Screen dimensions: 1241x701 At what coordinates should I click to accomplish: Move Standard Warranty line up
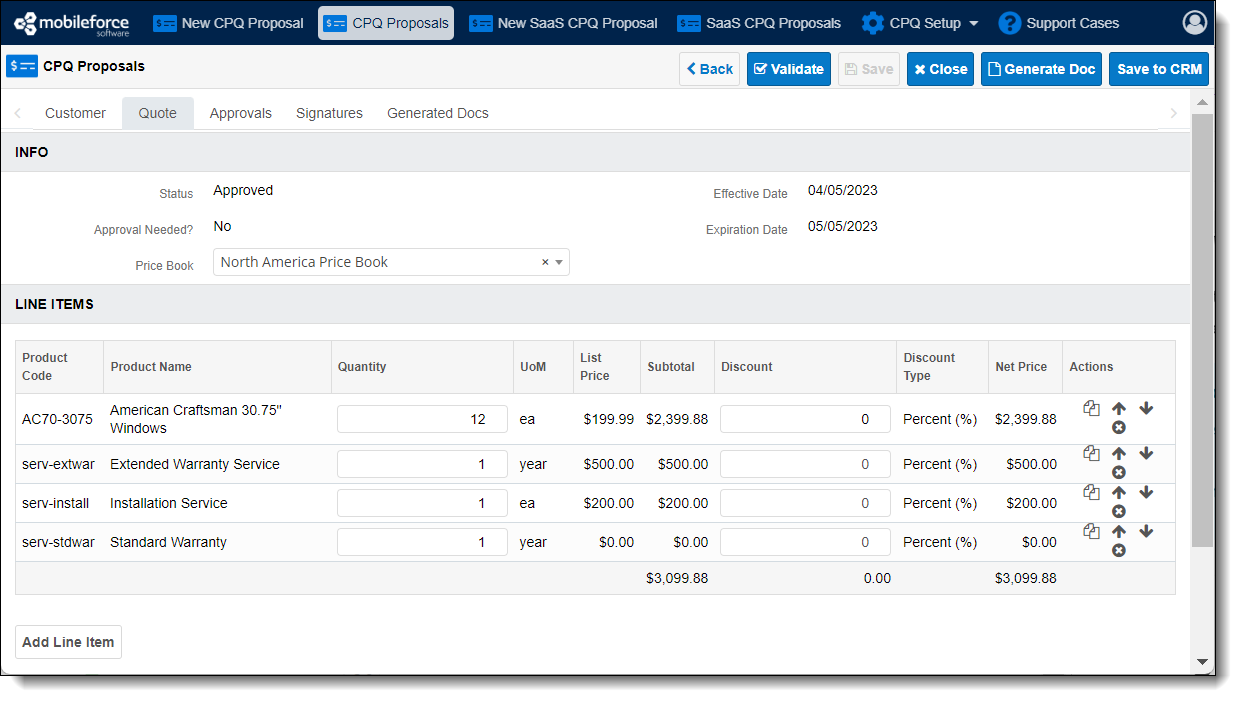coord(1119,532)
